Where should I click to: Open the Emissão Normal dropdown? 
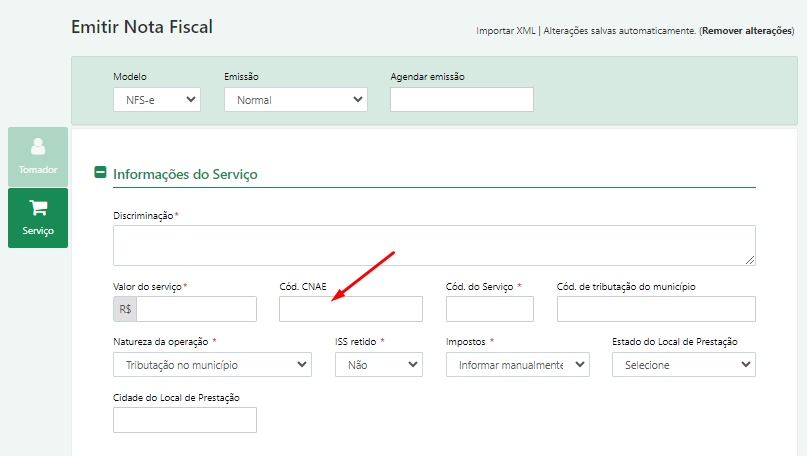click(296, 100)
